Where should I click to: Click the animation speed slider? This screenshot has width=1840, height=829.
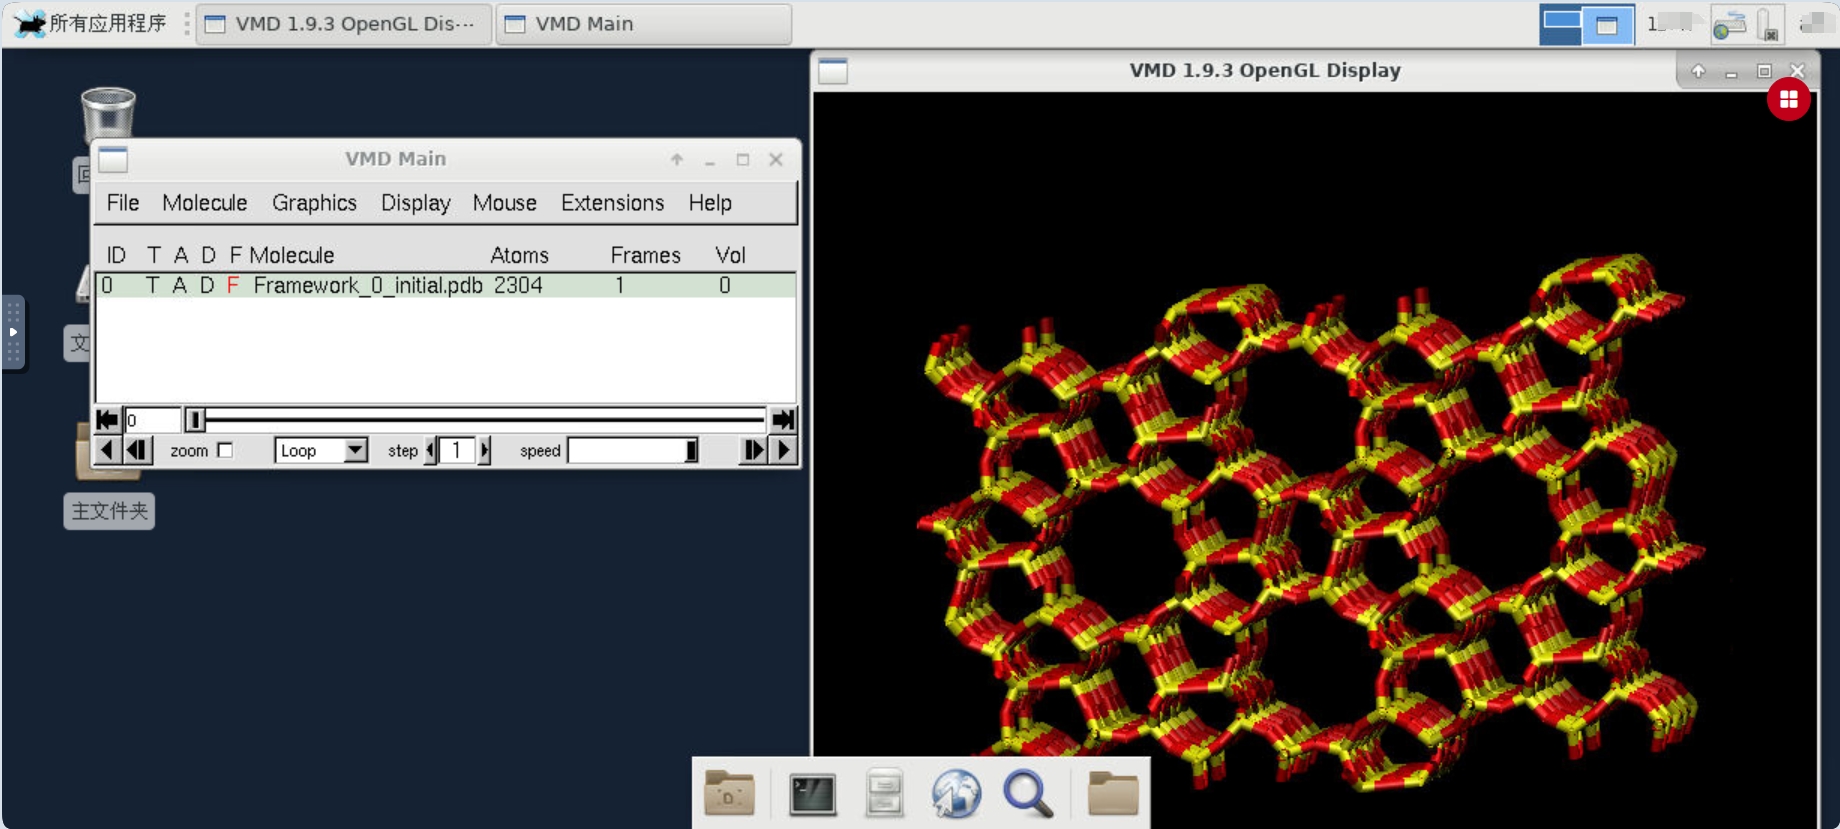pos(632,451)
